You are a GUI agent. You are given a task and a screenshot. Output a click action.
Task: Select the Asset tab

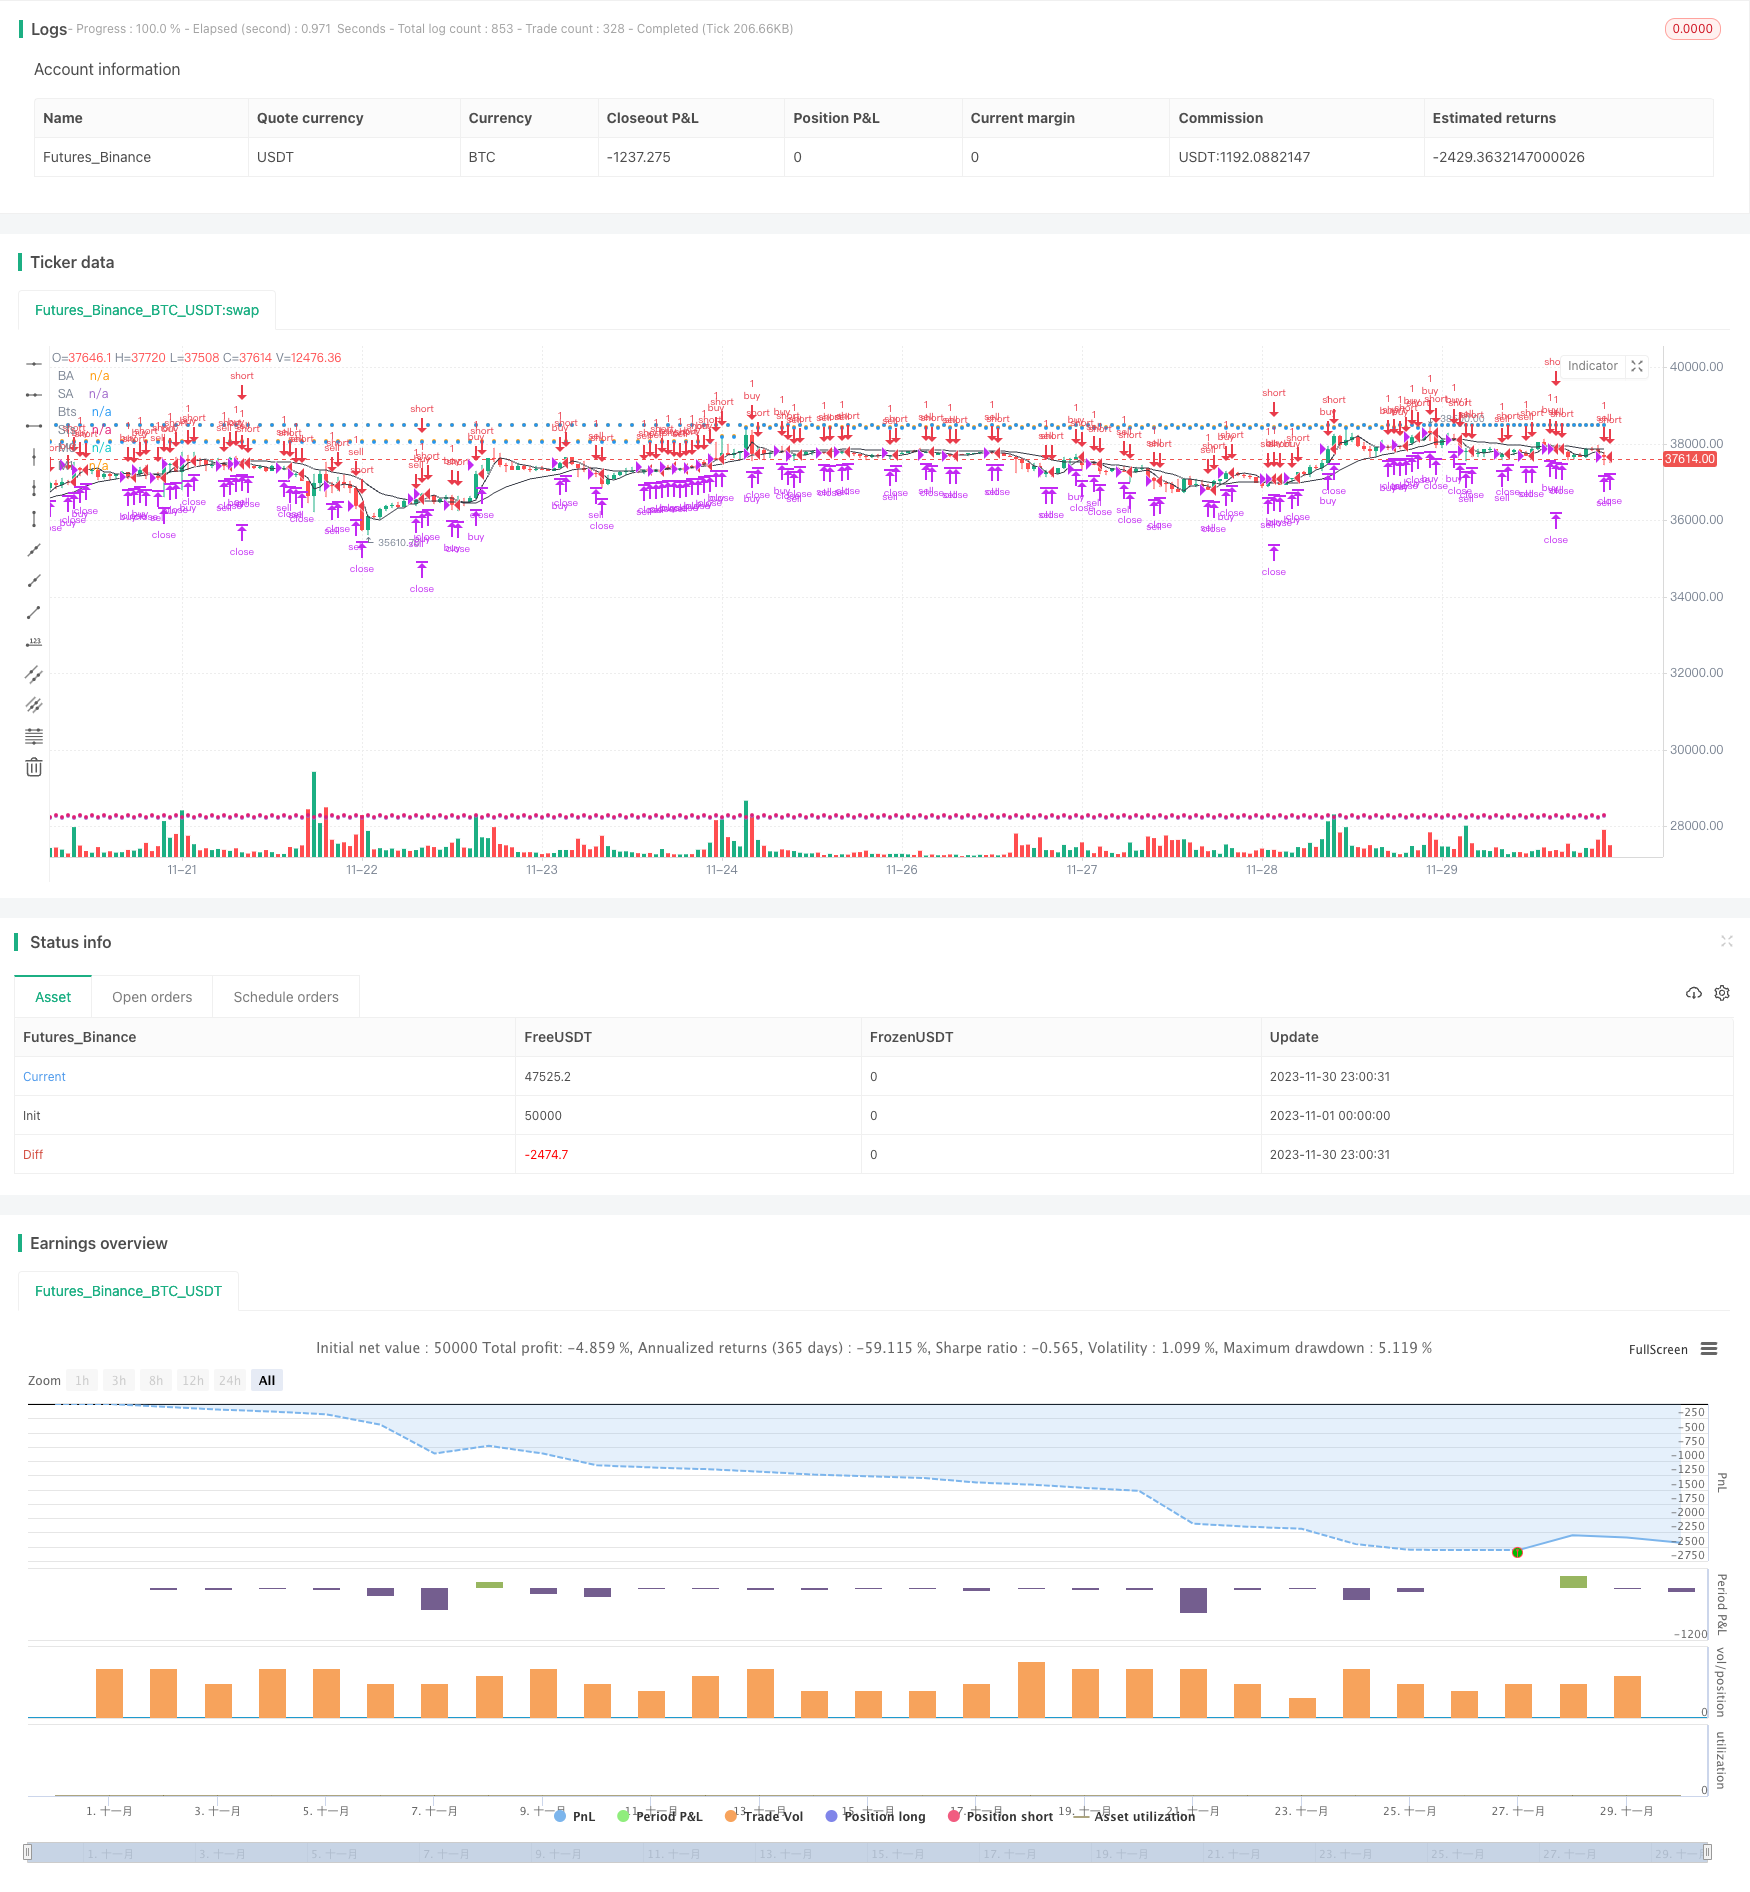coord(53,997)
